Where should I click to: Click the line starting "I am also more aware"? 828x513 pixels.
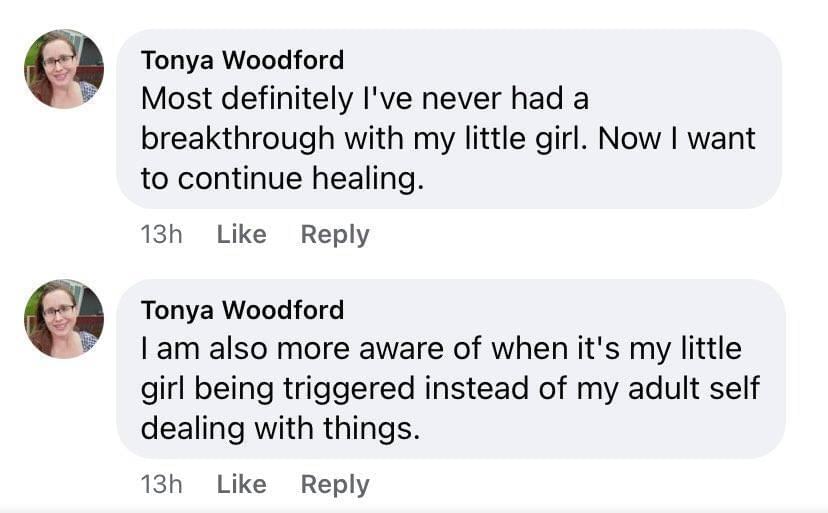(440, 349)
